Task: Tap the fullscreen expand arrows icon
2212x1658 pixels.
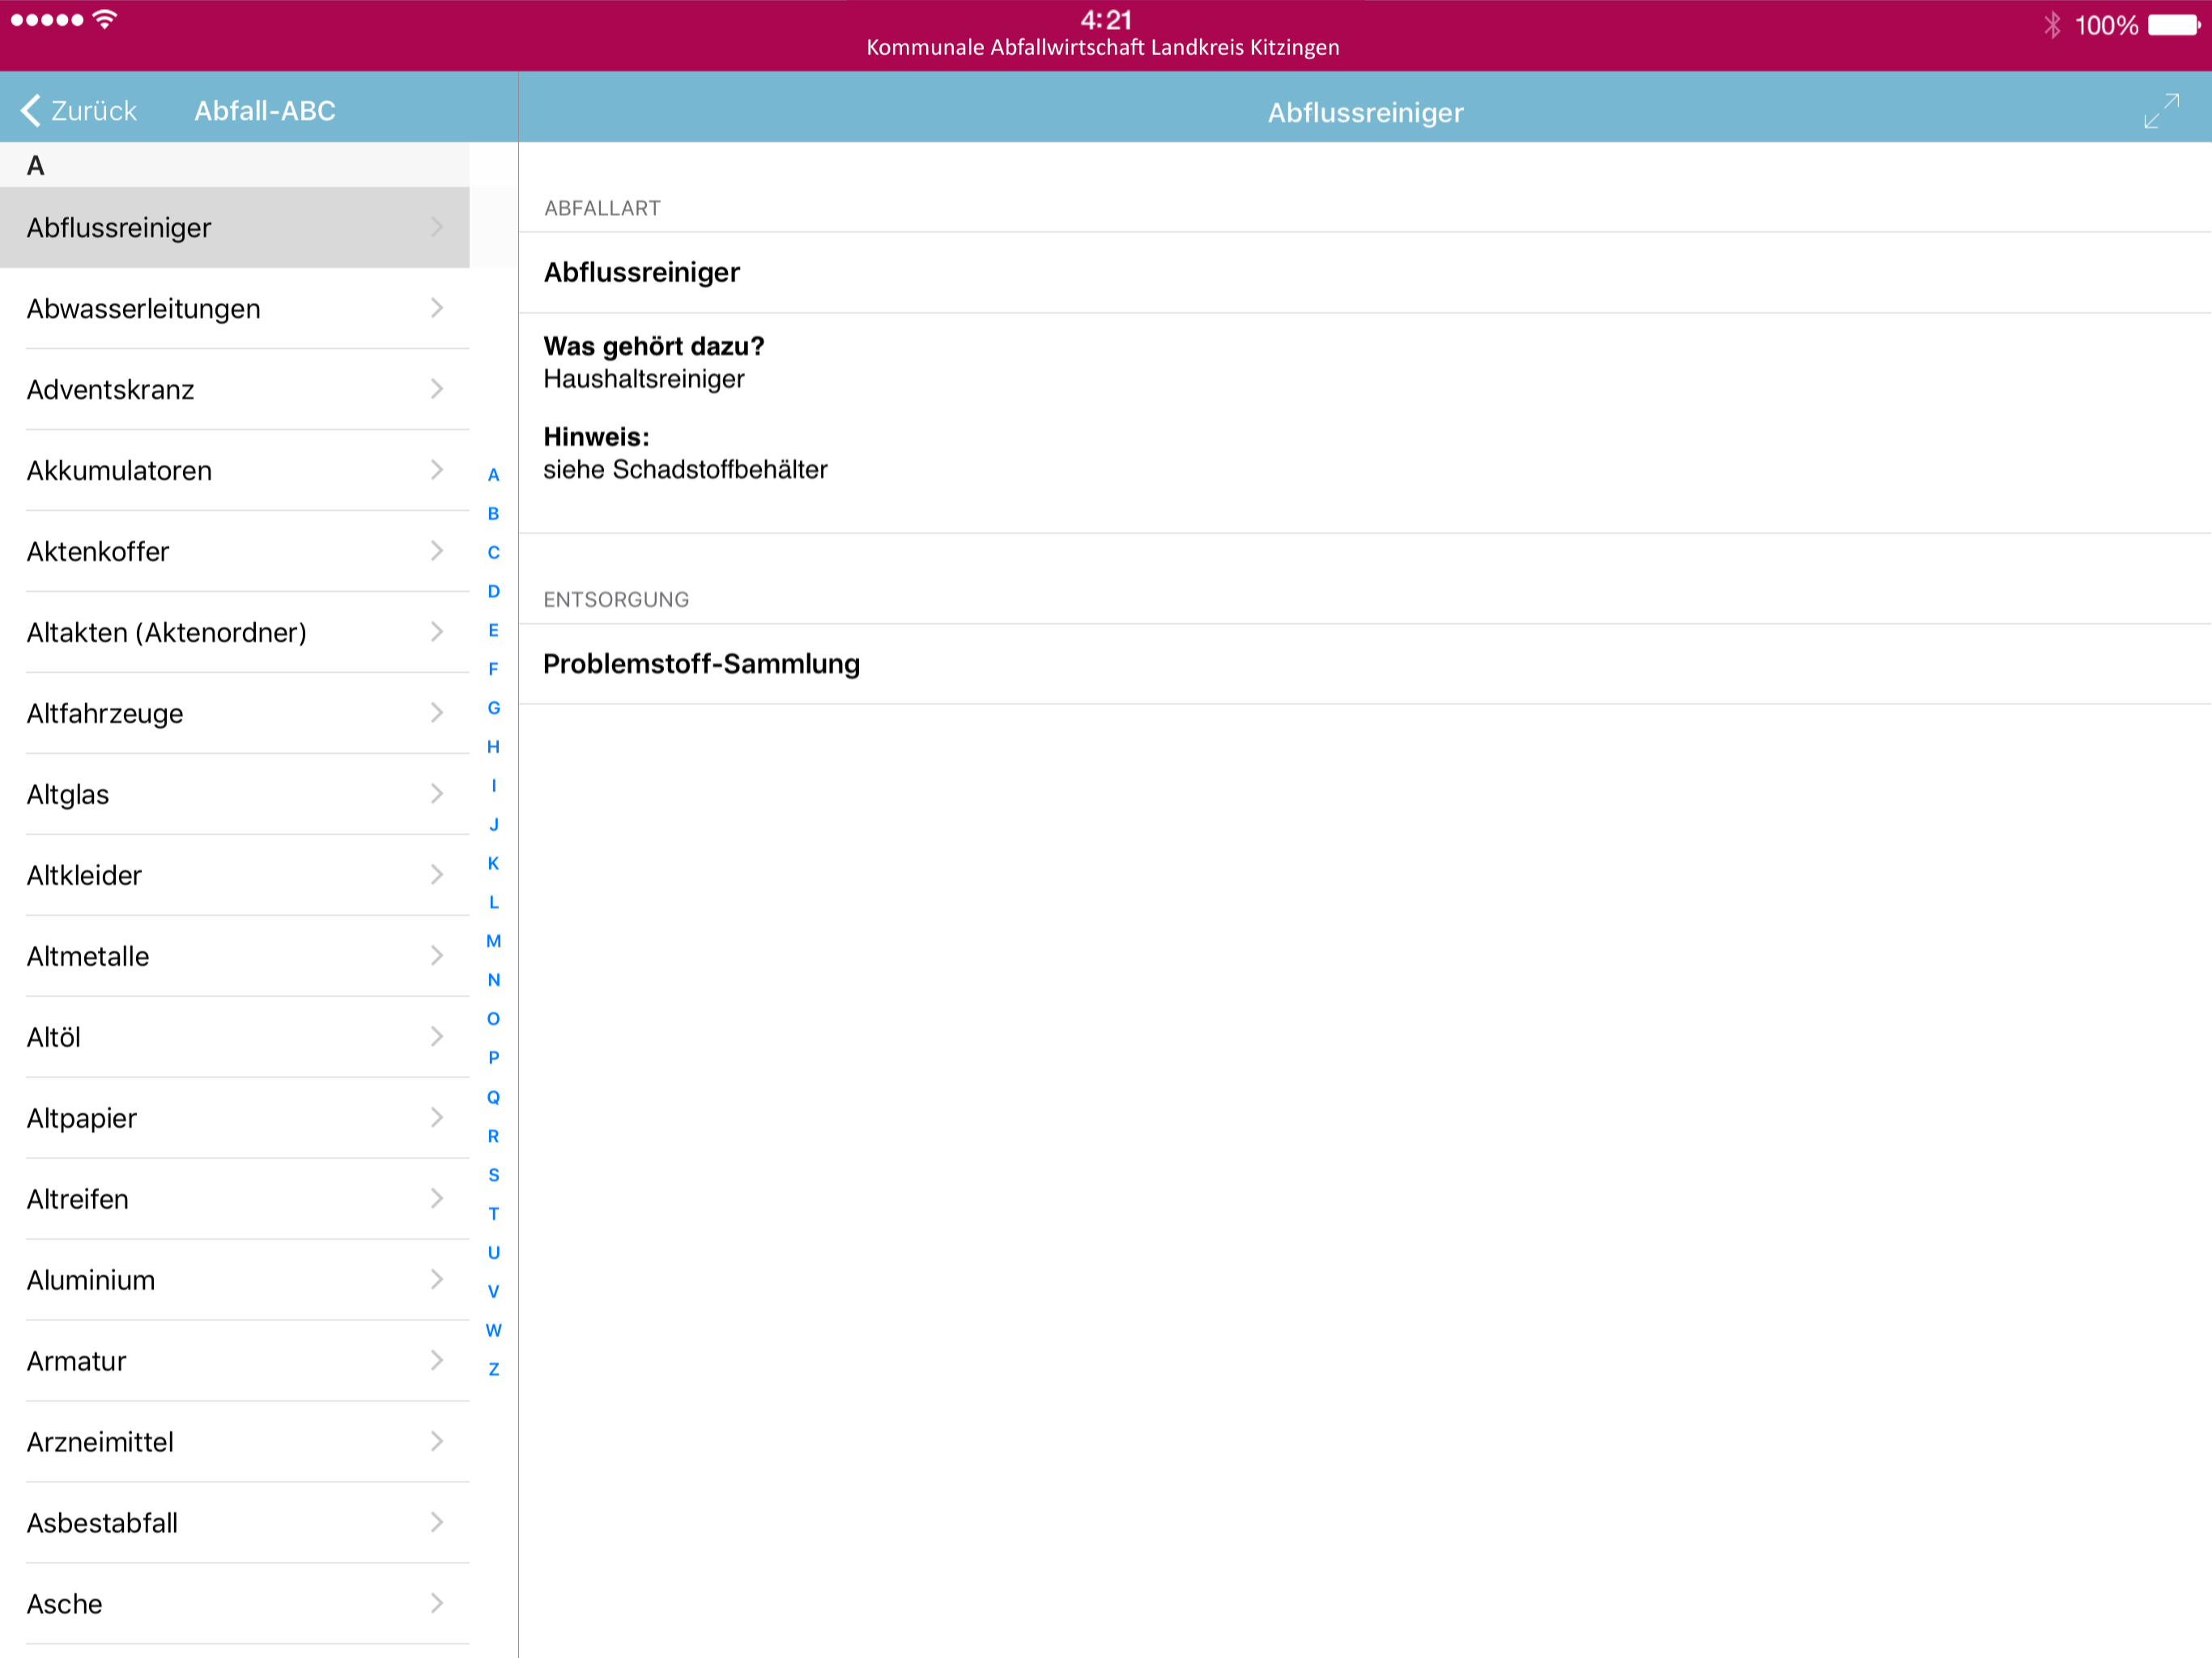Action: coord(2161,111)
